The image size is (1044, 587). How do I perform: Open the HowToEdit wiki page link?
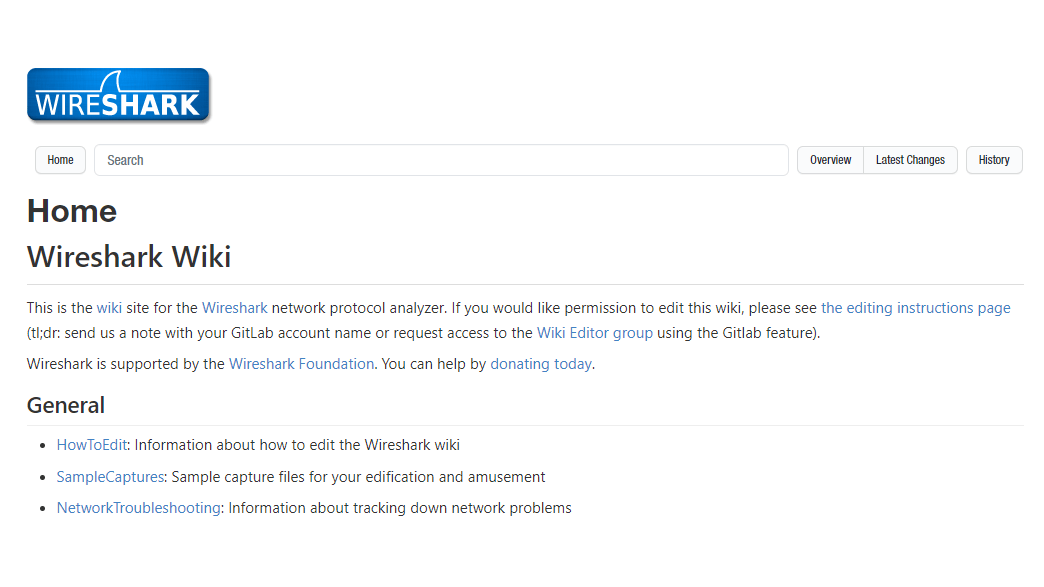click(92, 445)
